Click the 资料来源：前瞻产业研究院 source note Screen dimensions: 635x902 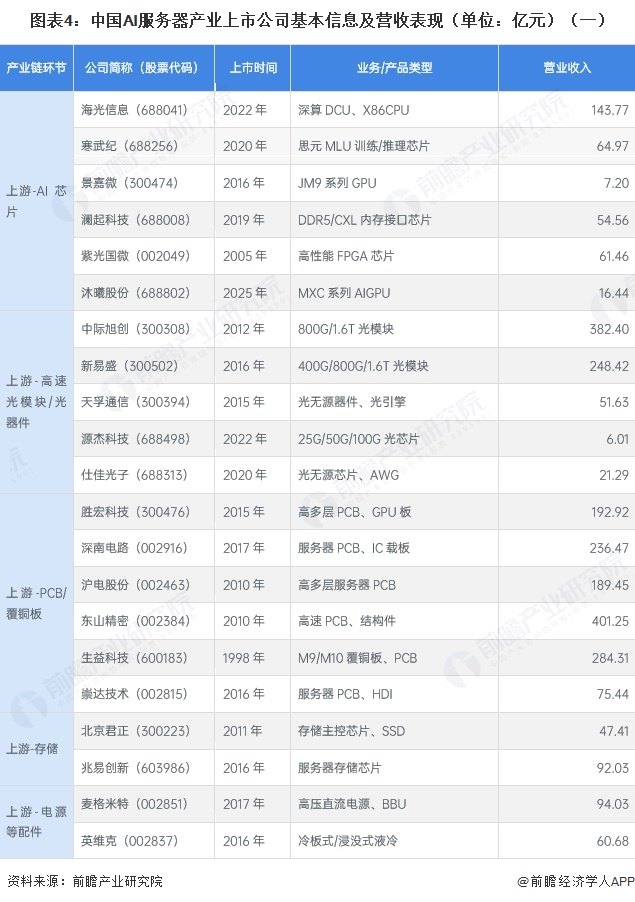click(85, 881)
